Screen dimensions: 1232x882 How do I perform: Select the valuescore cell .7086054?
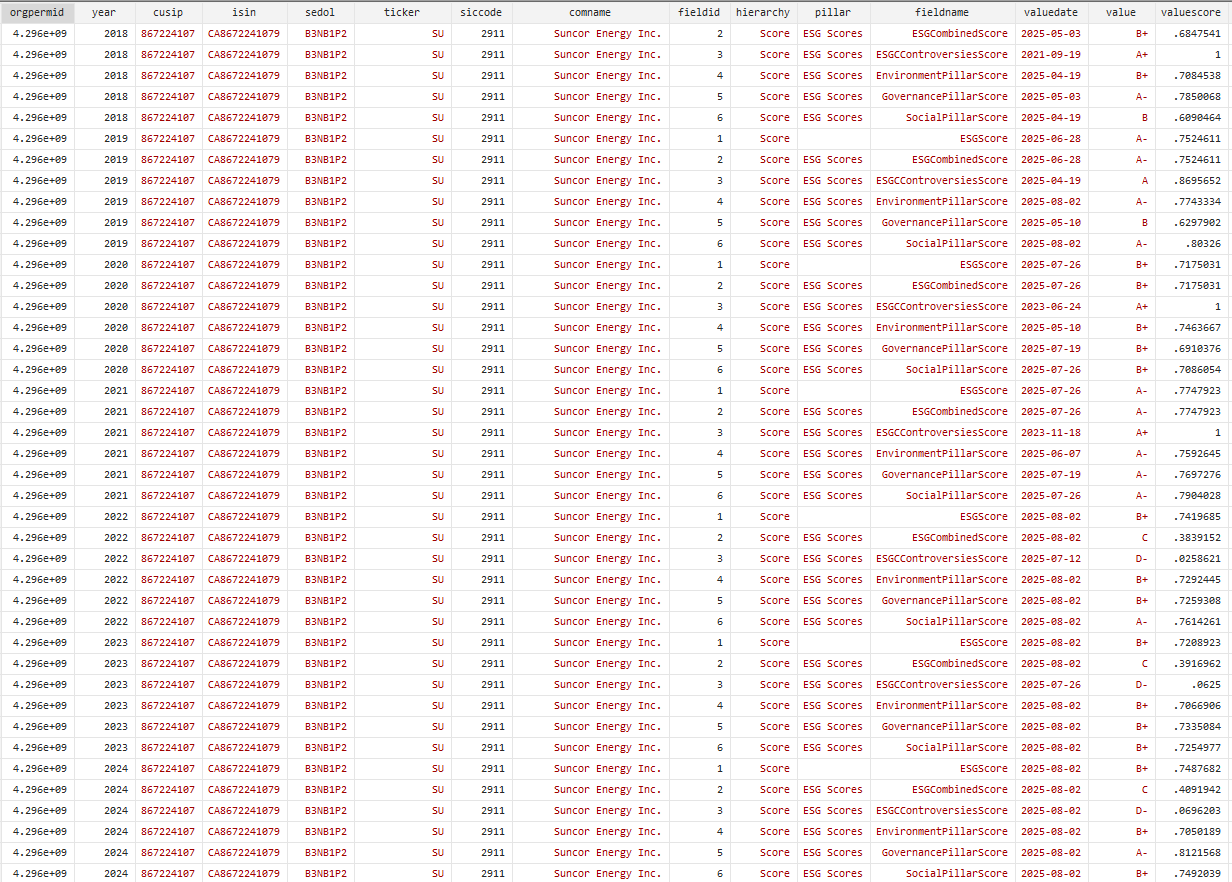tap(1190, 370)
